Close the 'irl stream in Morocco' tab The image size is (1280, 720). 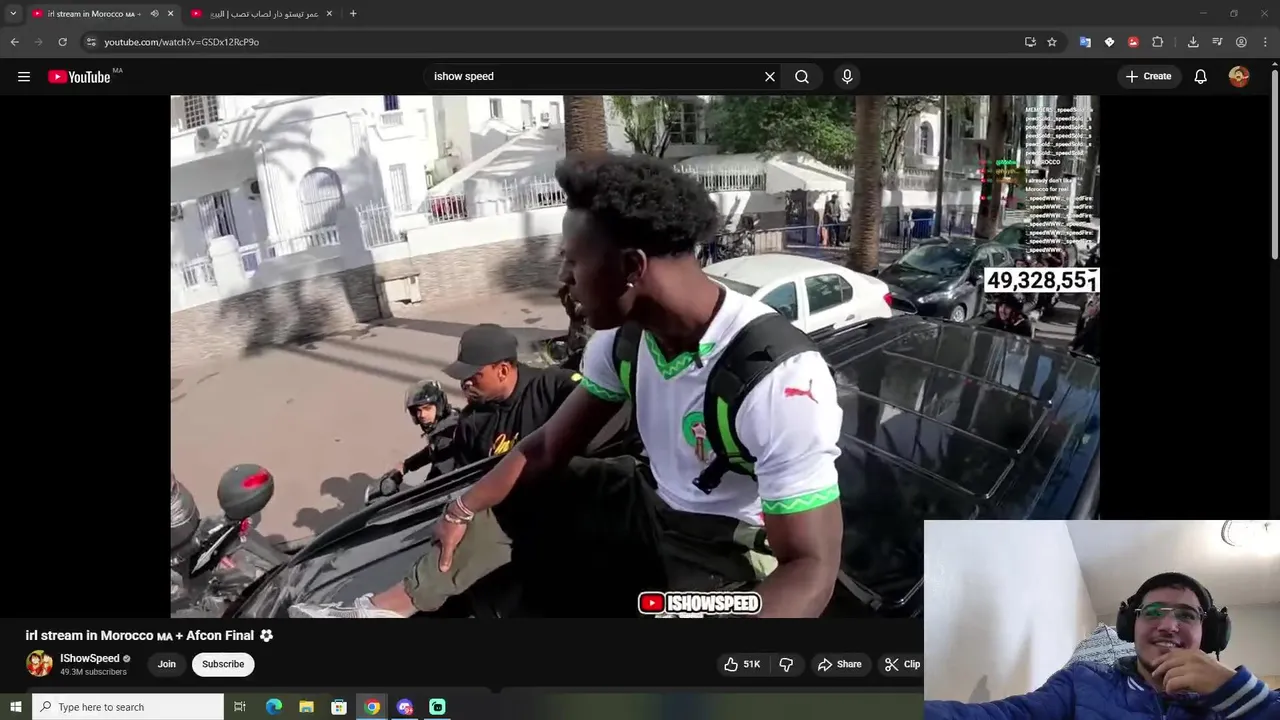coord(170,13)
